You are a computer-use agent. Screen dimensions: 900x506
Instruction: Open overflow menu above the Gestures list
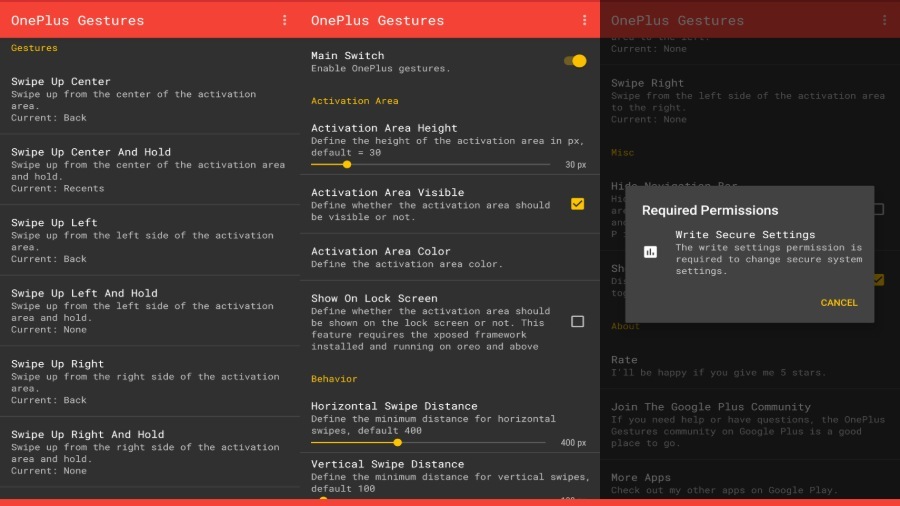[x=284, y=20]
